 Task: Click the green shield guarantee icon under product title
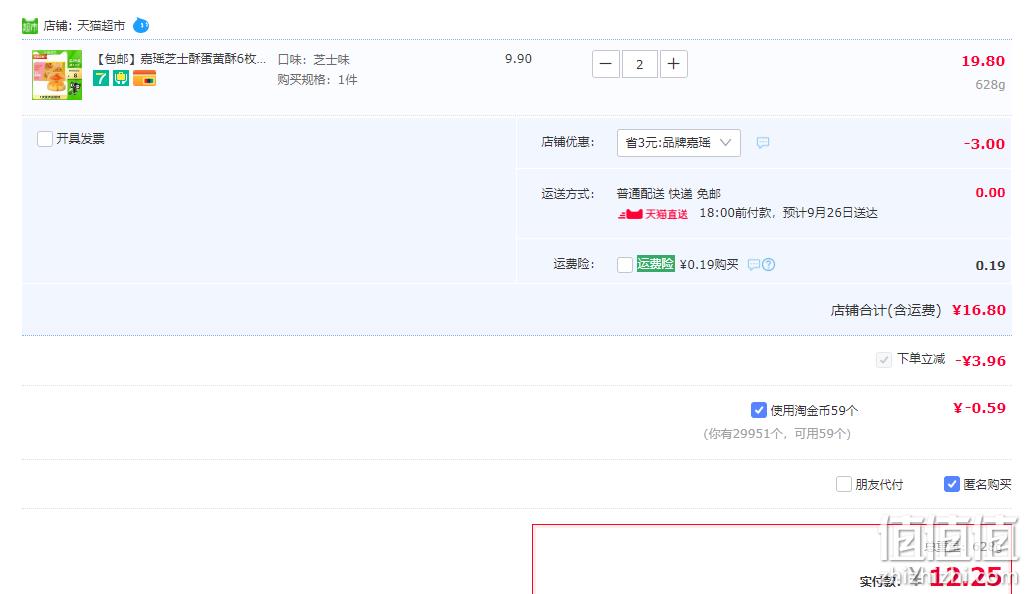(x=121, y=79)
